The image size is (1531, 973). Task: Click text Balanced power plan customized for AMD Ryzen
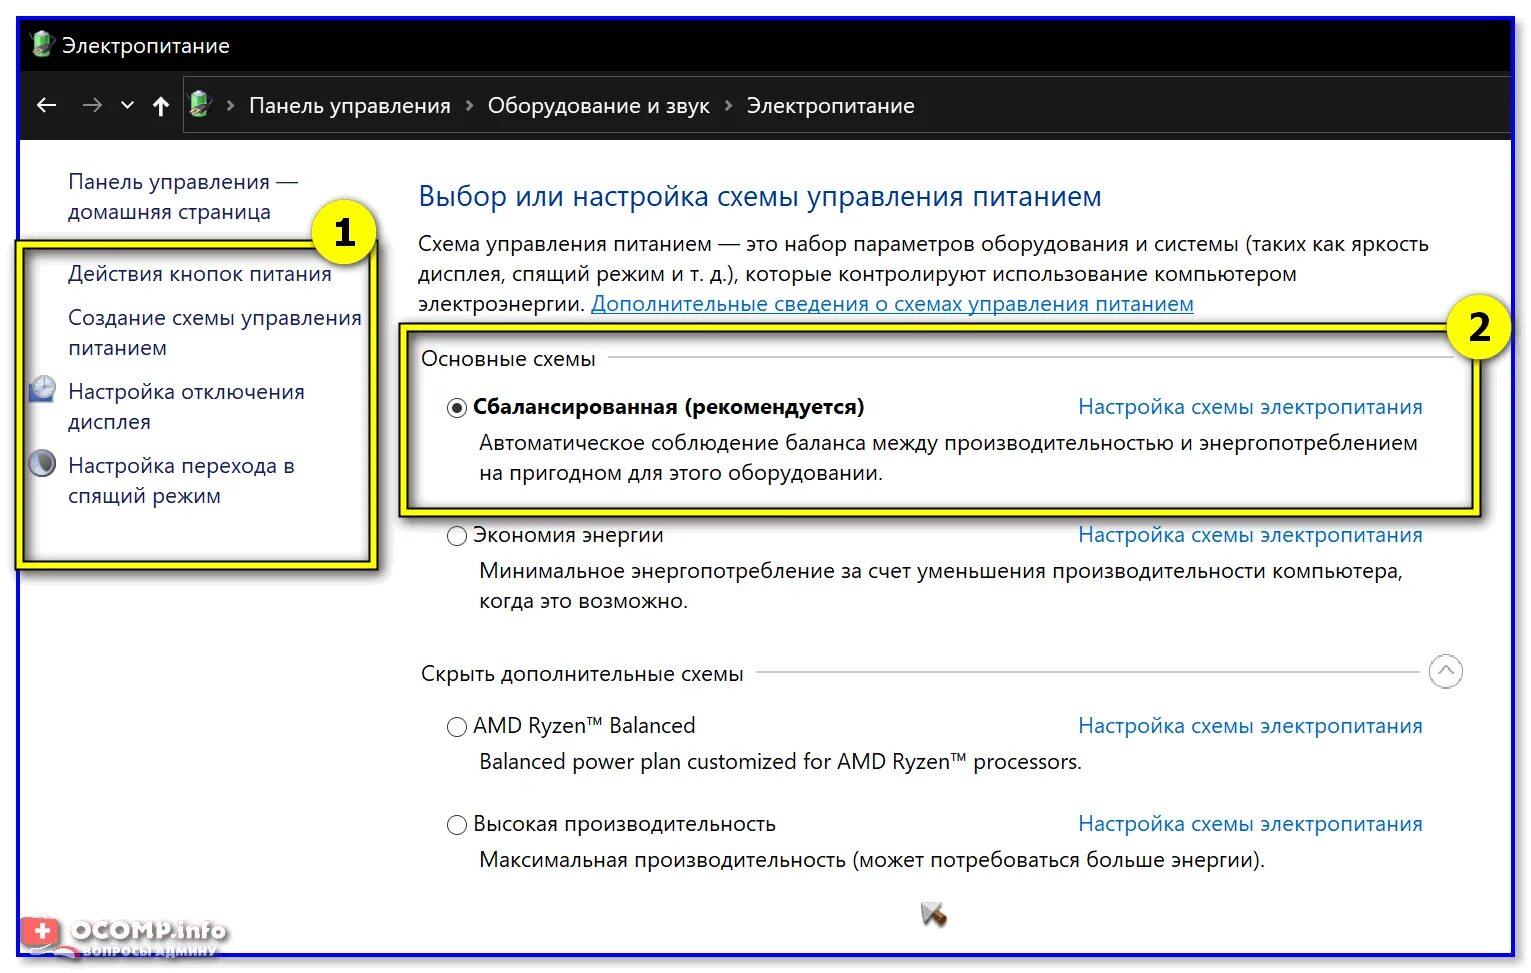780,762
